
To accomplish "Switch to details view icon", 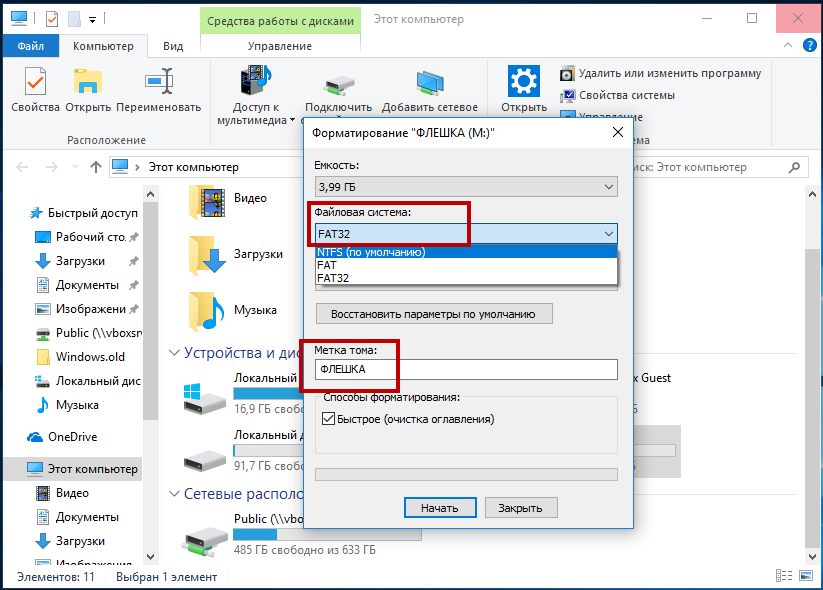I will point(784,576).
